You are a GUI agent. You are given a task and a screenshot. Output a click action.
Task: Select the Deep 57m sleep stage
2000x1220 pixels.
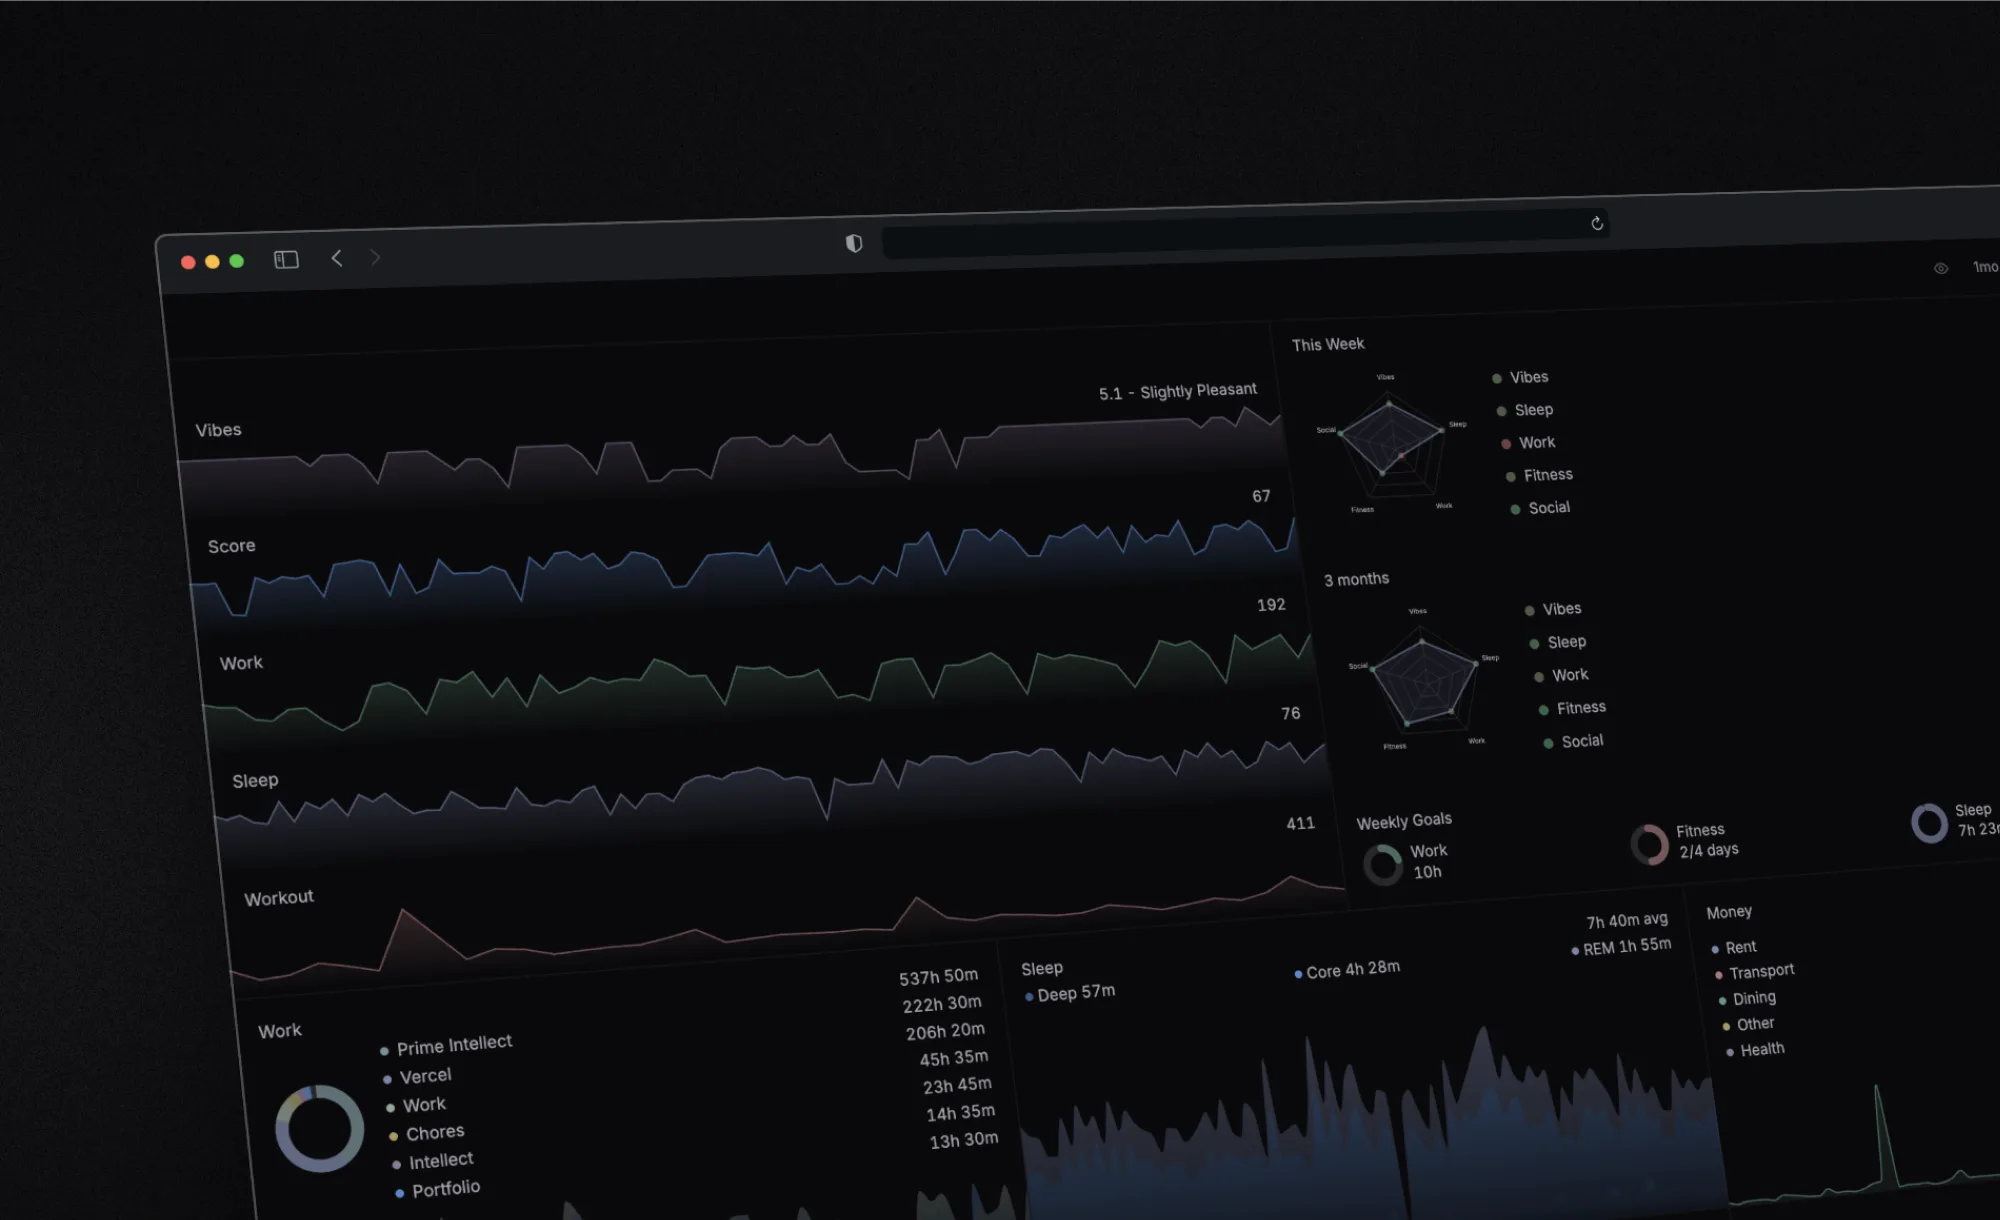pos(1069,993)
